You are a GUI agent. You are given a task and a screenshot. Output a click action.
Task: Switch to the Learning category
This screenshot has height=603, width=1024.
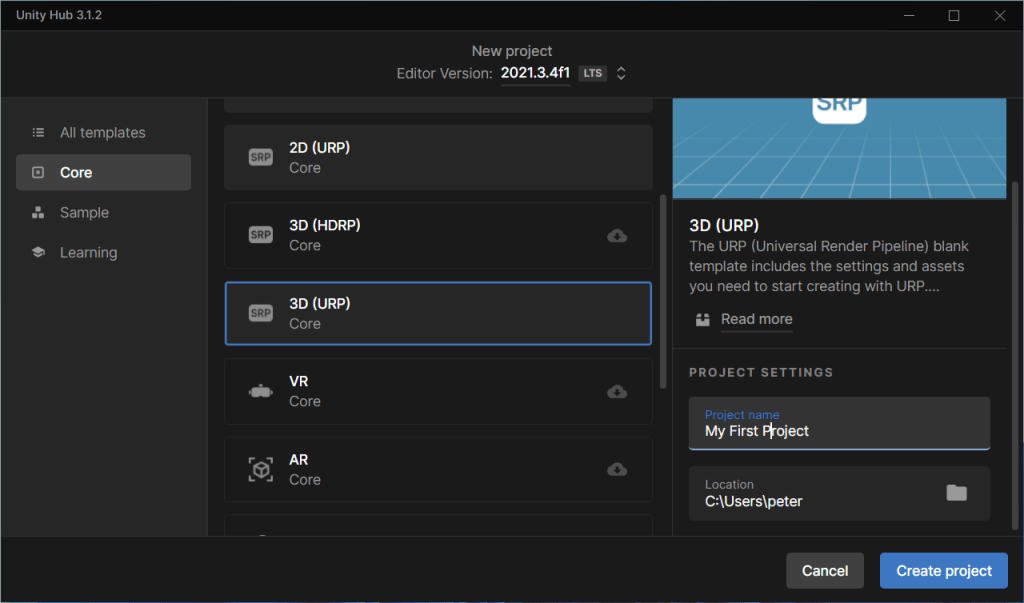click(88, 253)
